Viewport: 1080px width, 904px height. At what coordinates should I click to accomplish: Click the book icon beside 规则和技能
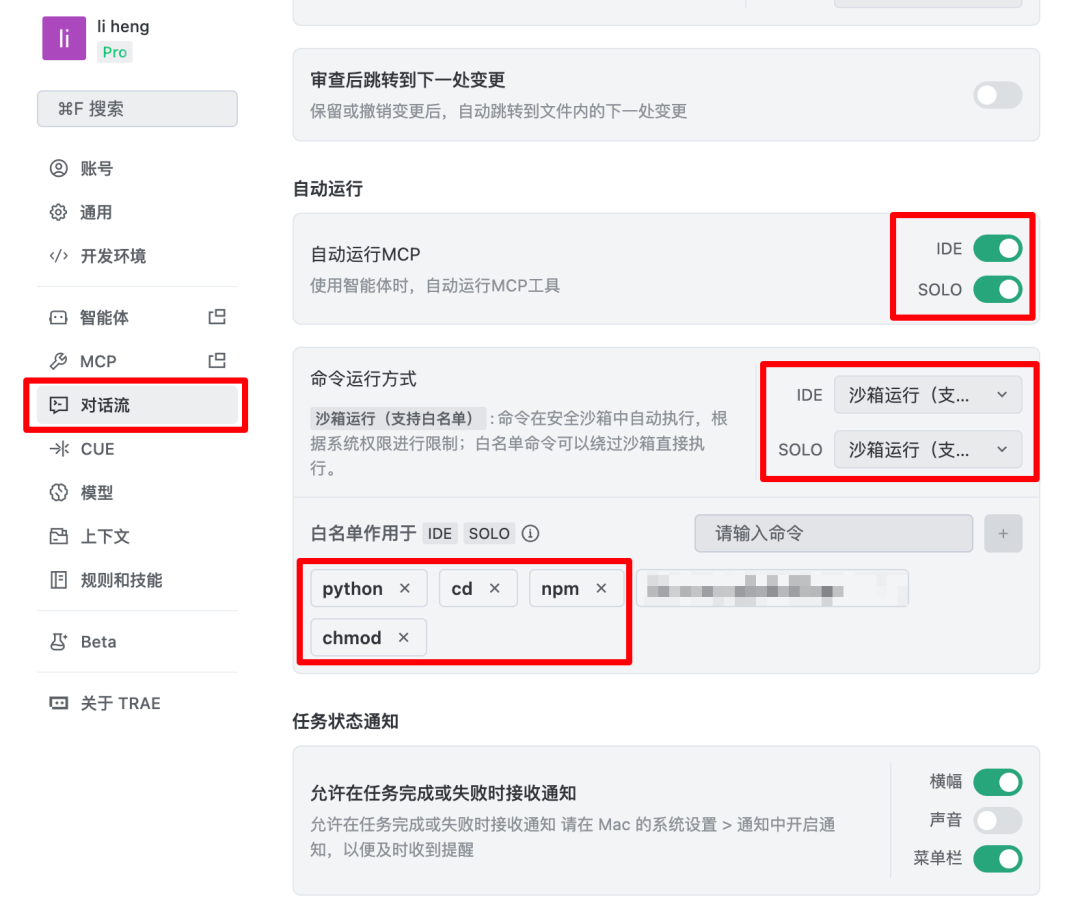pyautogui.click(x=59, y=580)
